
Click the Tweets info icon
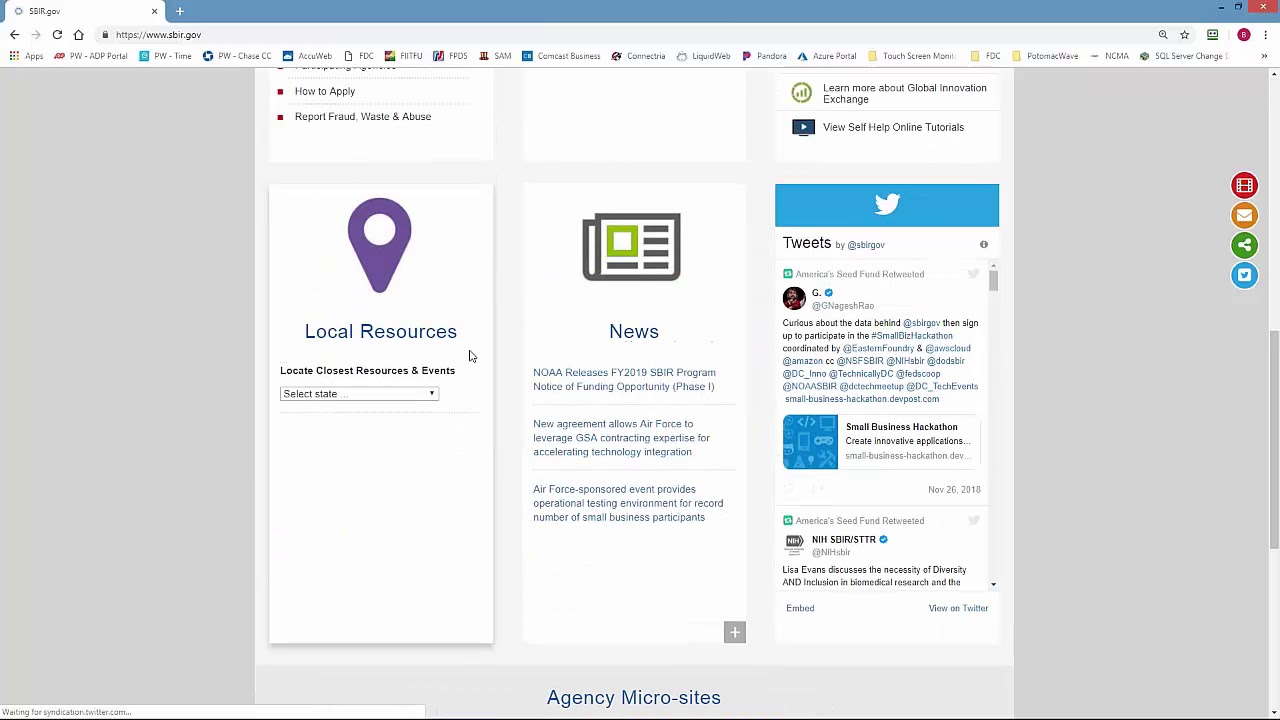coord(983,245)
